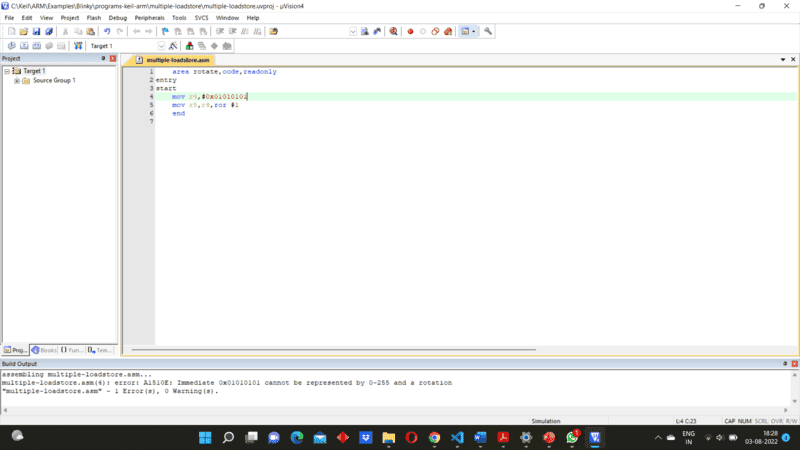Click the Cut scissors icon
The image size is (800, 450).
[x=65, y=32]
